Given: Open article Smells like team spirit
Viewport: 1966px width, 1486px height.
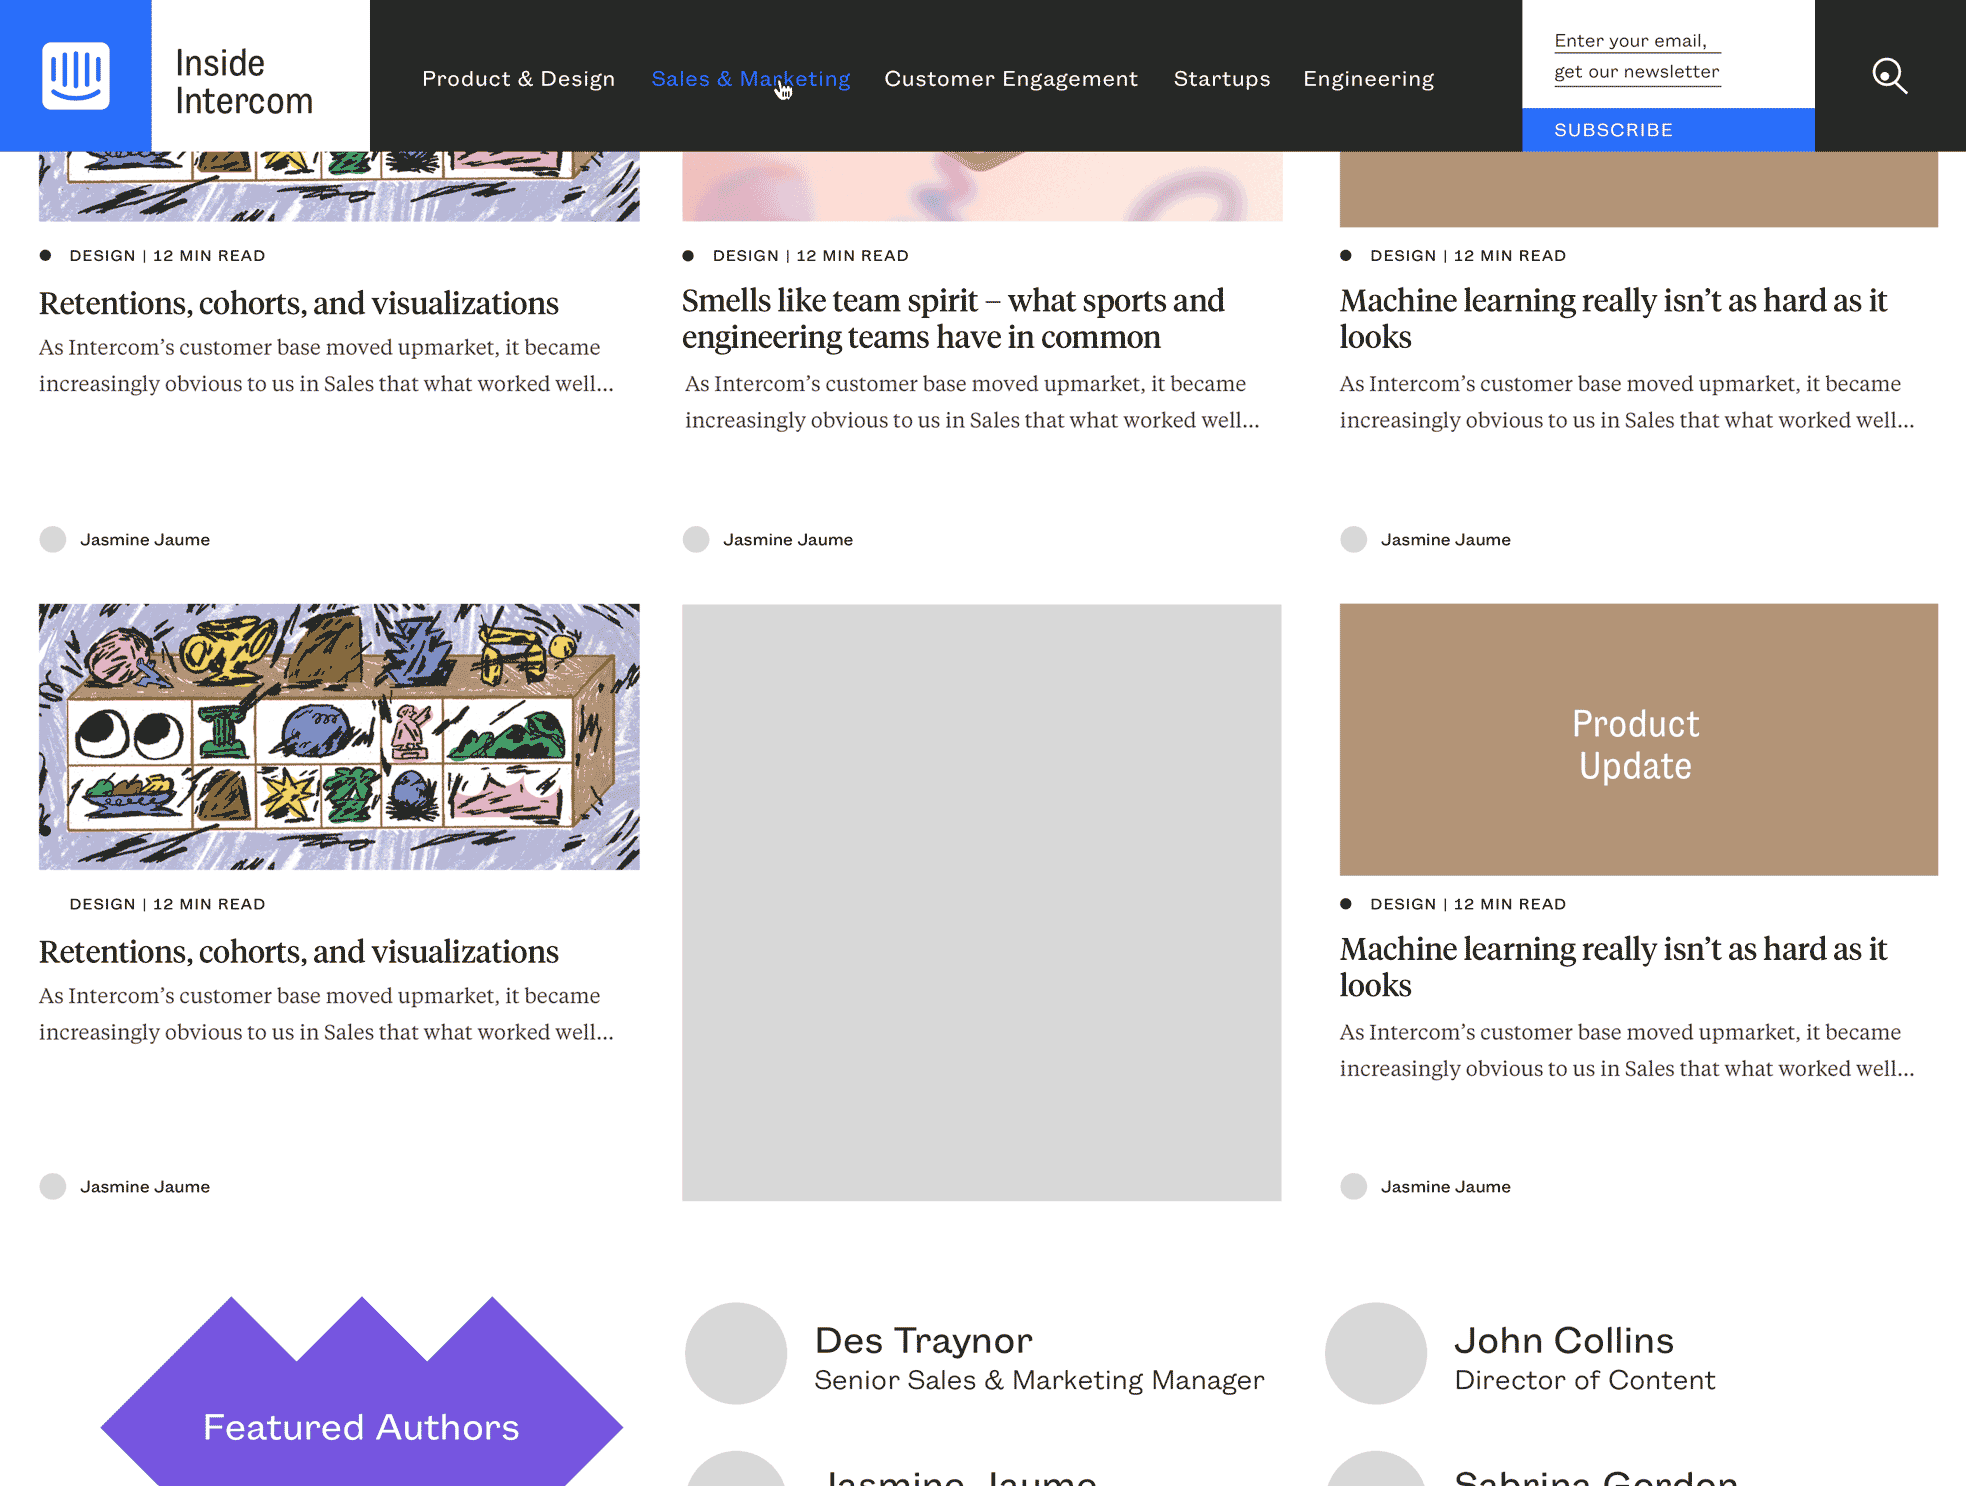Looking at the screenshot, I should click(x=953, y=319).
